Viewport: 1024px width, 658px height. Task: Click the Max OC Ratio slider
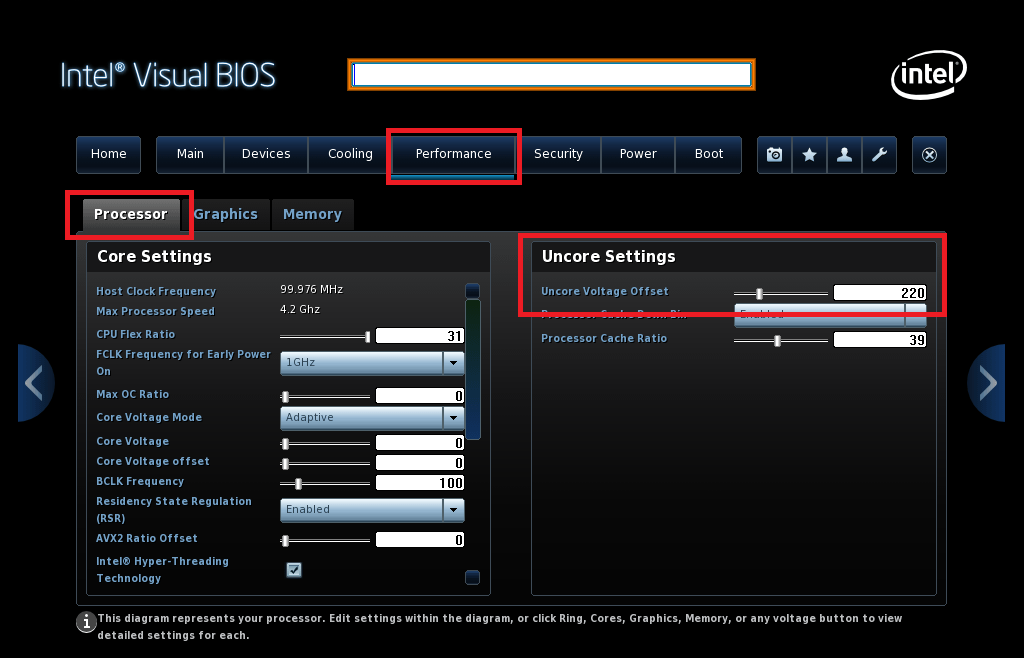(x=325, y=397)
